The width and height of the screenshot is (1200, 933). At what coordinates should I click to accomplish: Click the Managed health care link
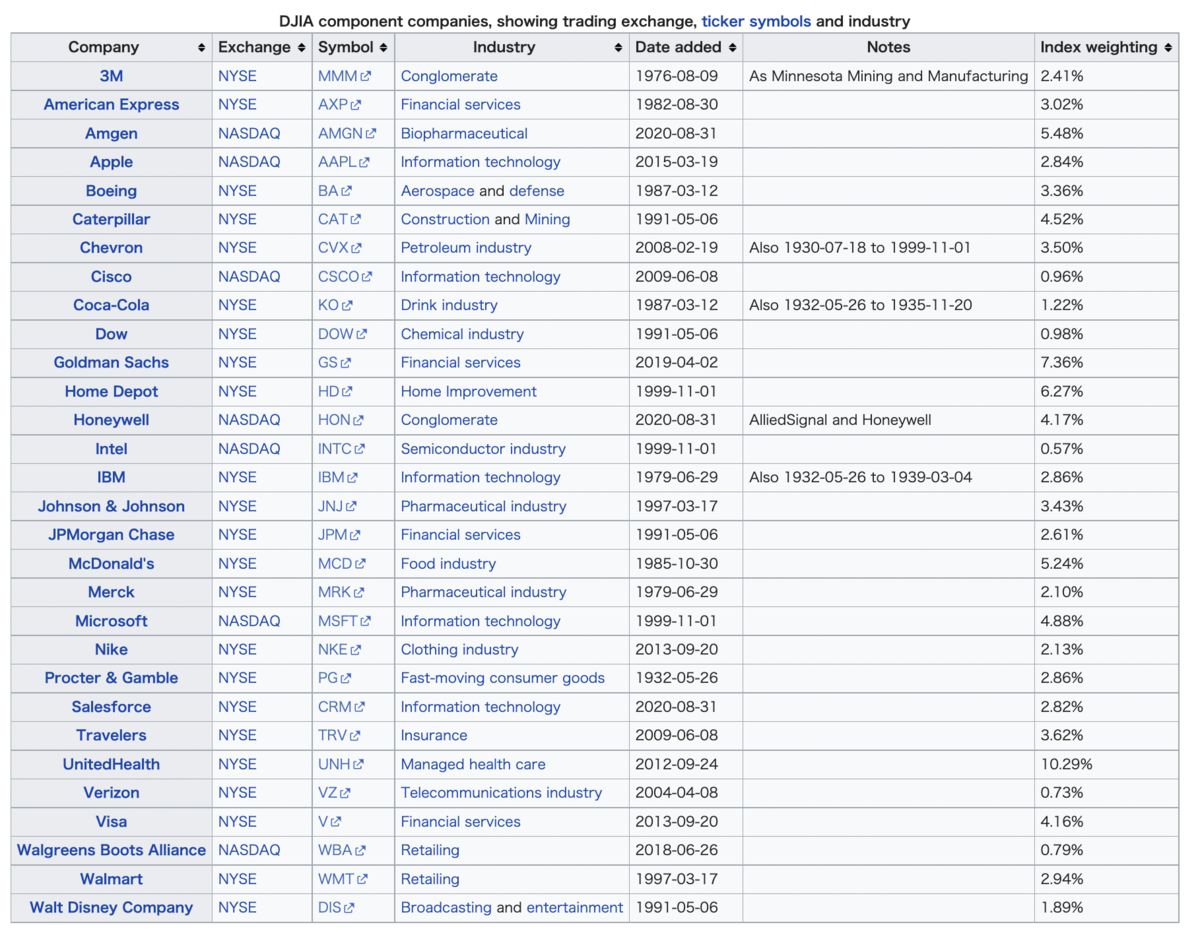point(473,764)
